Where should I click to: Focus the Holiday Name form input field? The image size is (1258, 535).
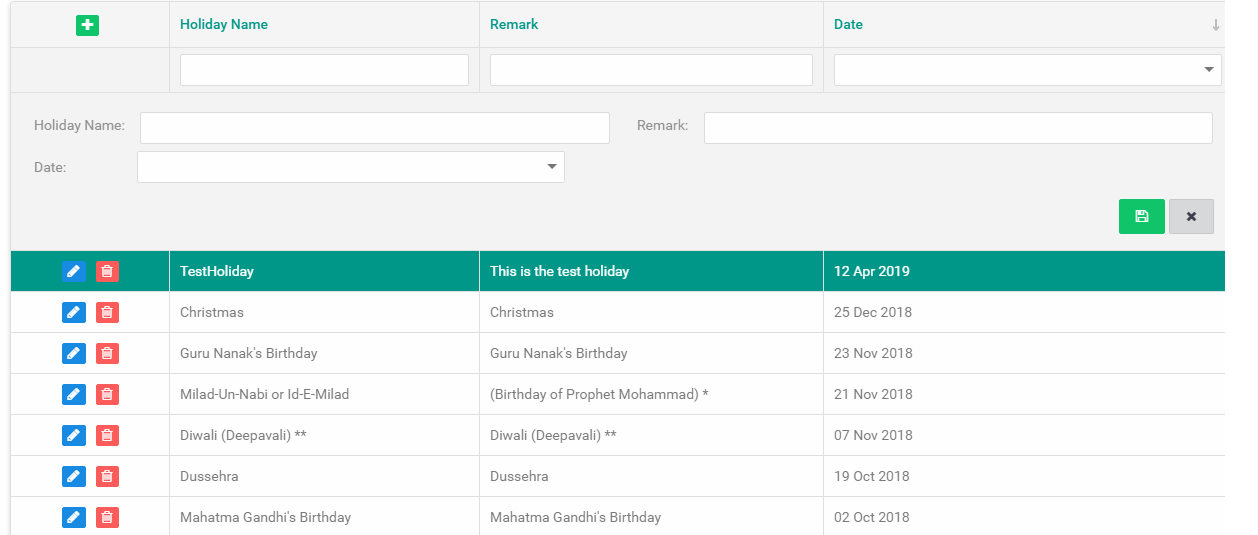point(374,128)
